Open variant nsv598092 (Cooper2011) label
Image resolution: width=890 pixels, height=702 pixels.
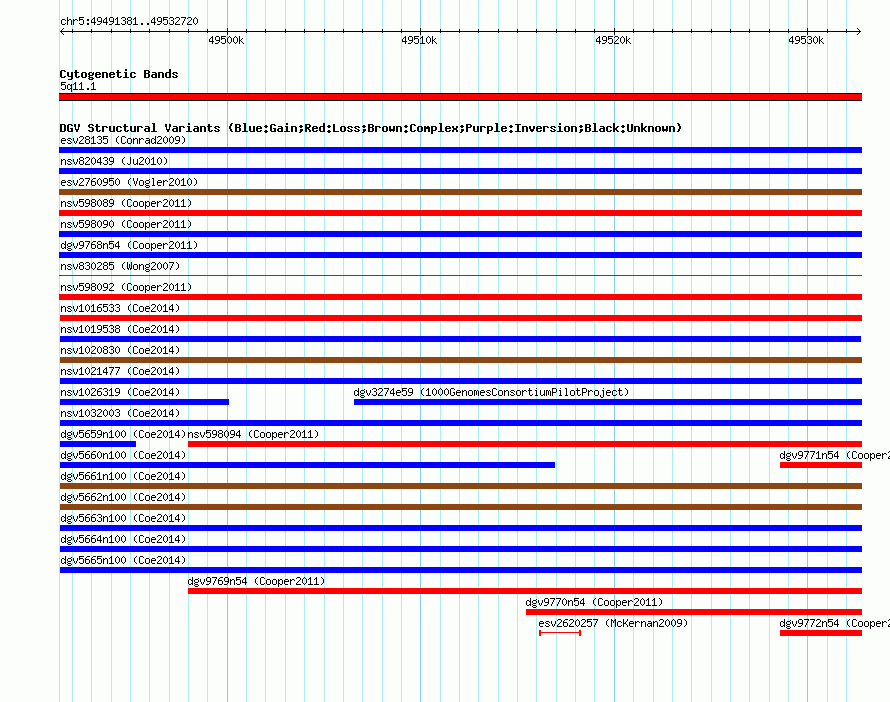(x=126, y=287)
